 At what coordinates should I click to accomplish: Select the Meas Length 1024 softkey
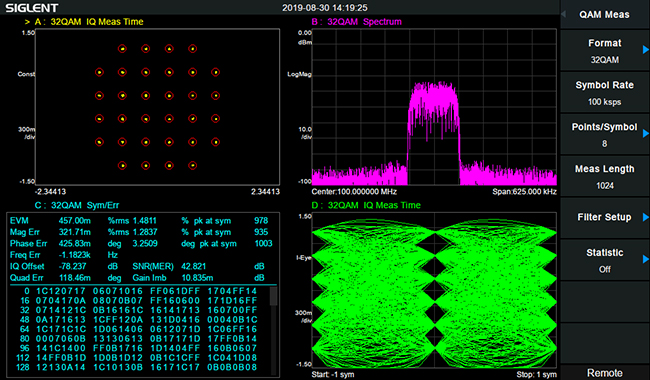[604, 177]
